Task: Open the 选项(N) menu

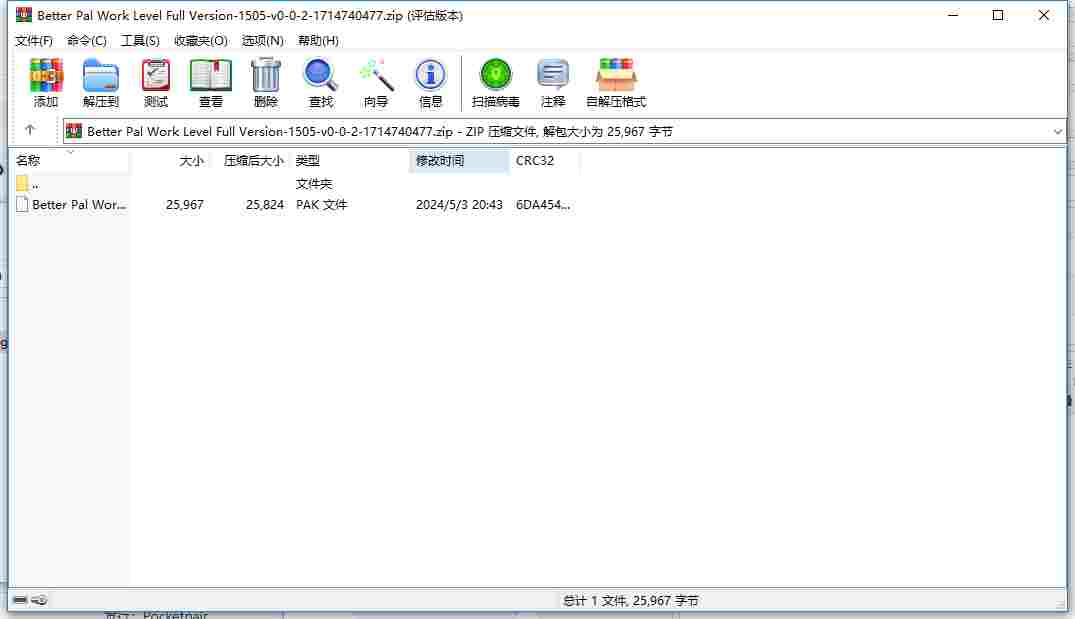Action: pyautogui.click(x=263, y=40)
